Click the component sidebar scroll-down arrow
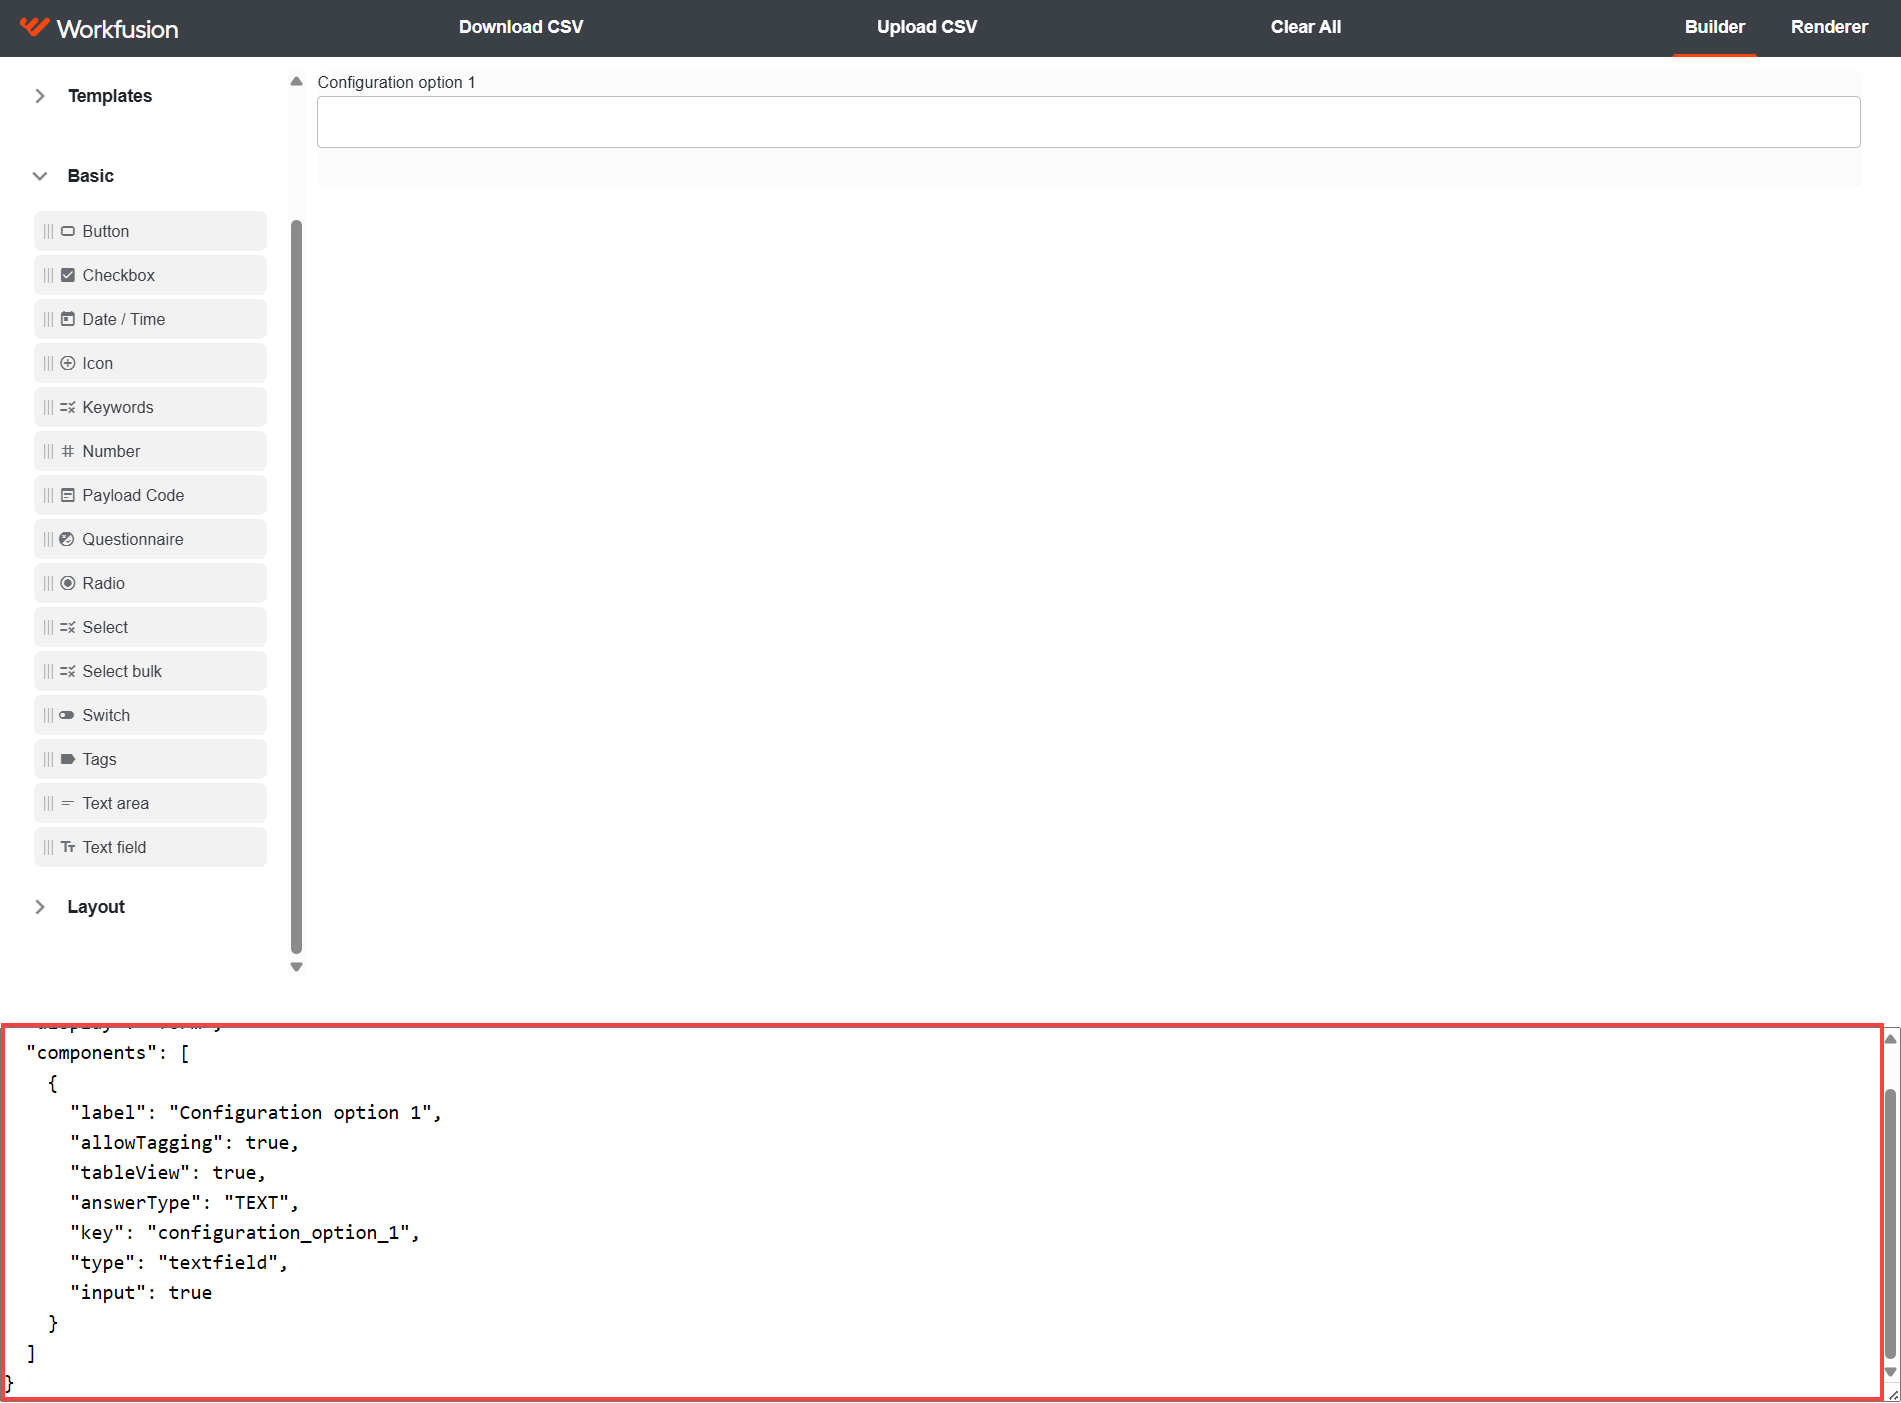The width and height of the screenshot is (1901, 1403). click(x=296, y=967)
